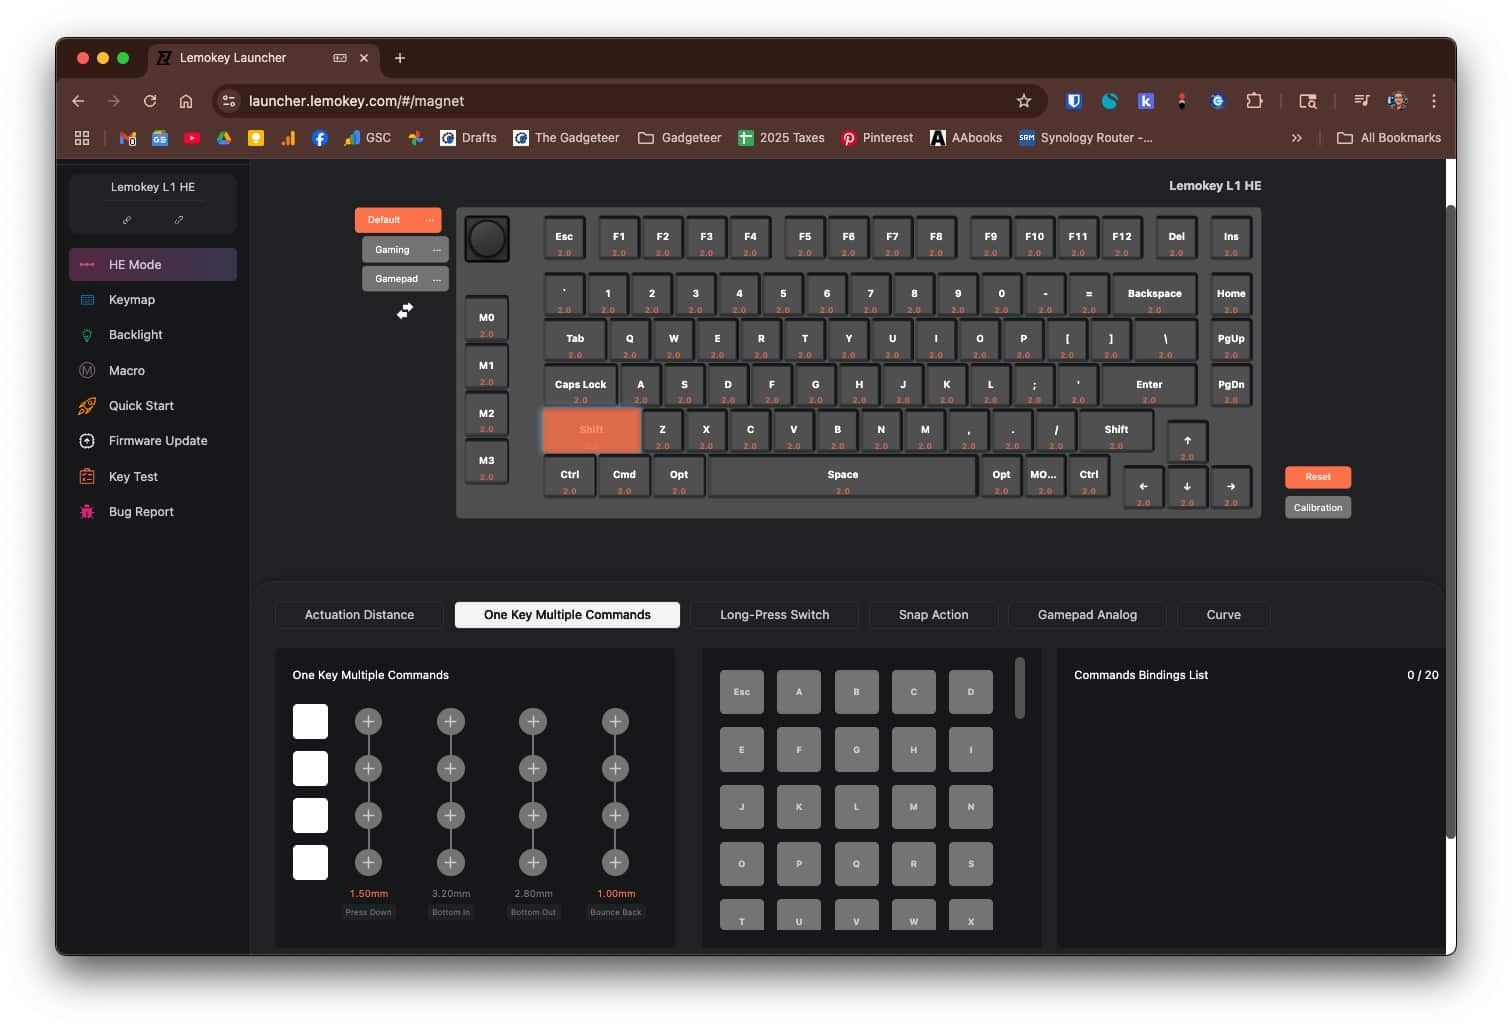
Task: Switch to the Long-Press Switch tab
Action: (x=775, y=615)
